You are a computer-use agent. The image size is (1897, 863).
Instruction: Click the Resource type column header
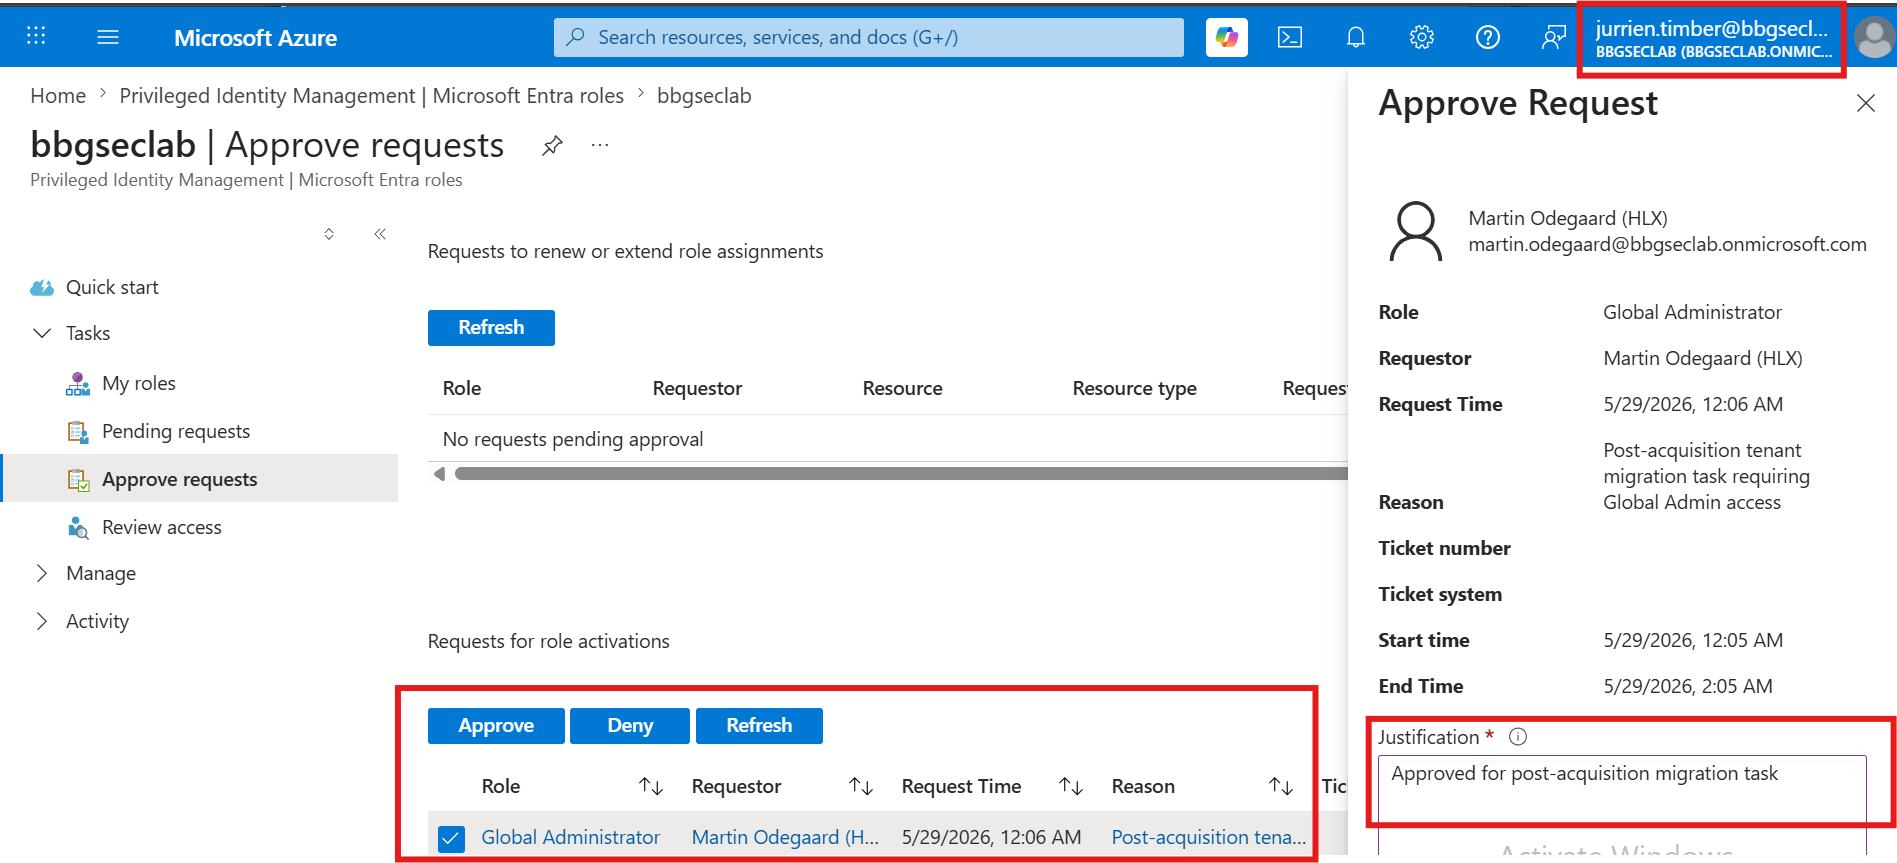click(x=1135, y=389)
